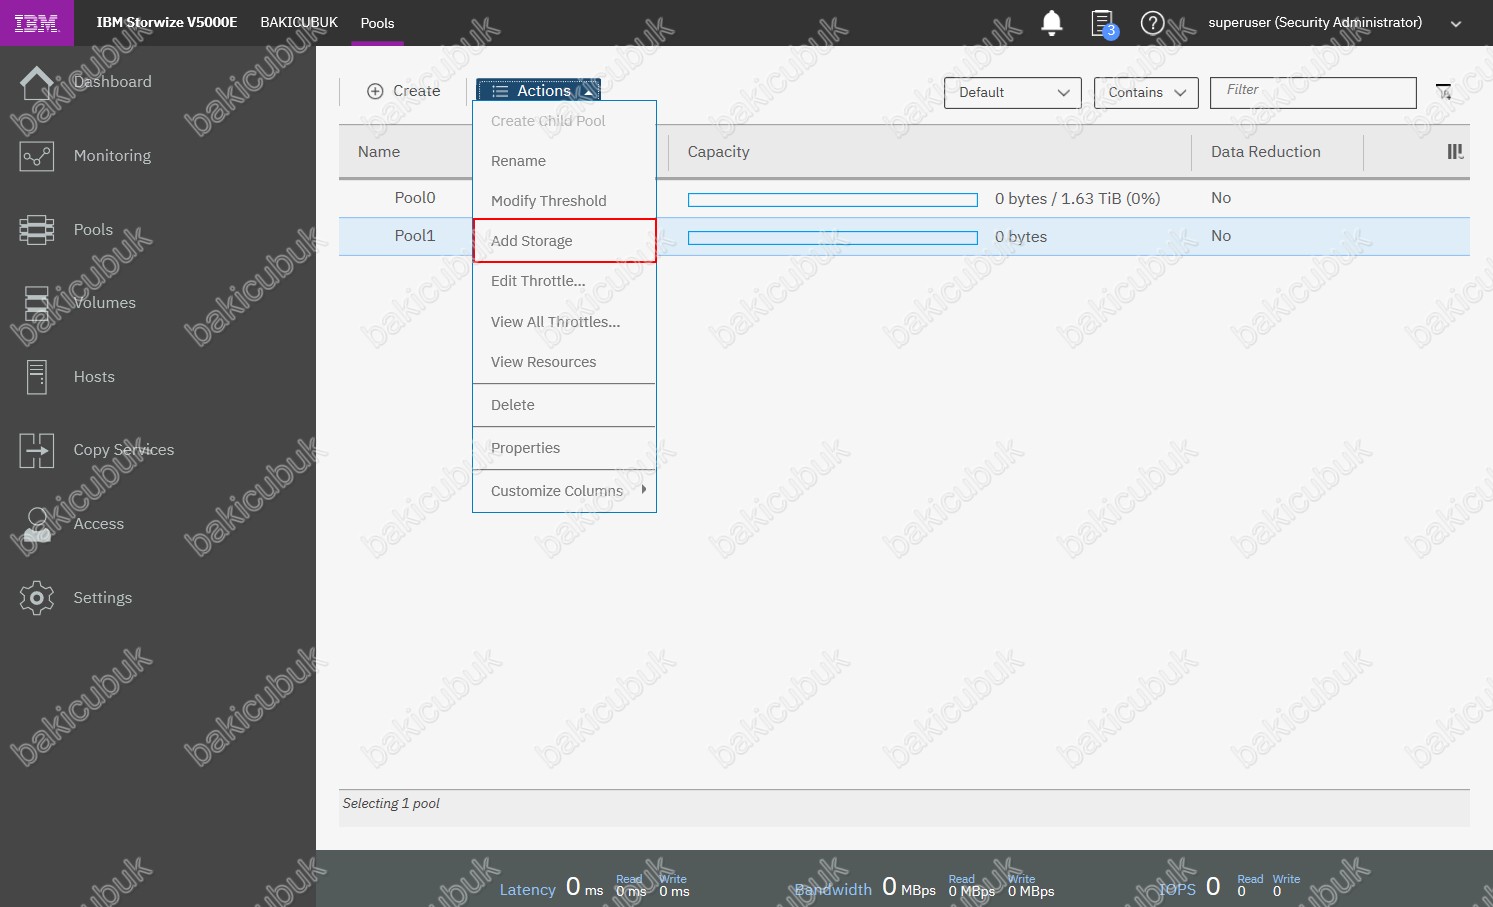Click the Access user icon
This screenshot has height=907, width=1493.
point(37,524)
